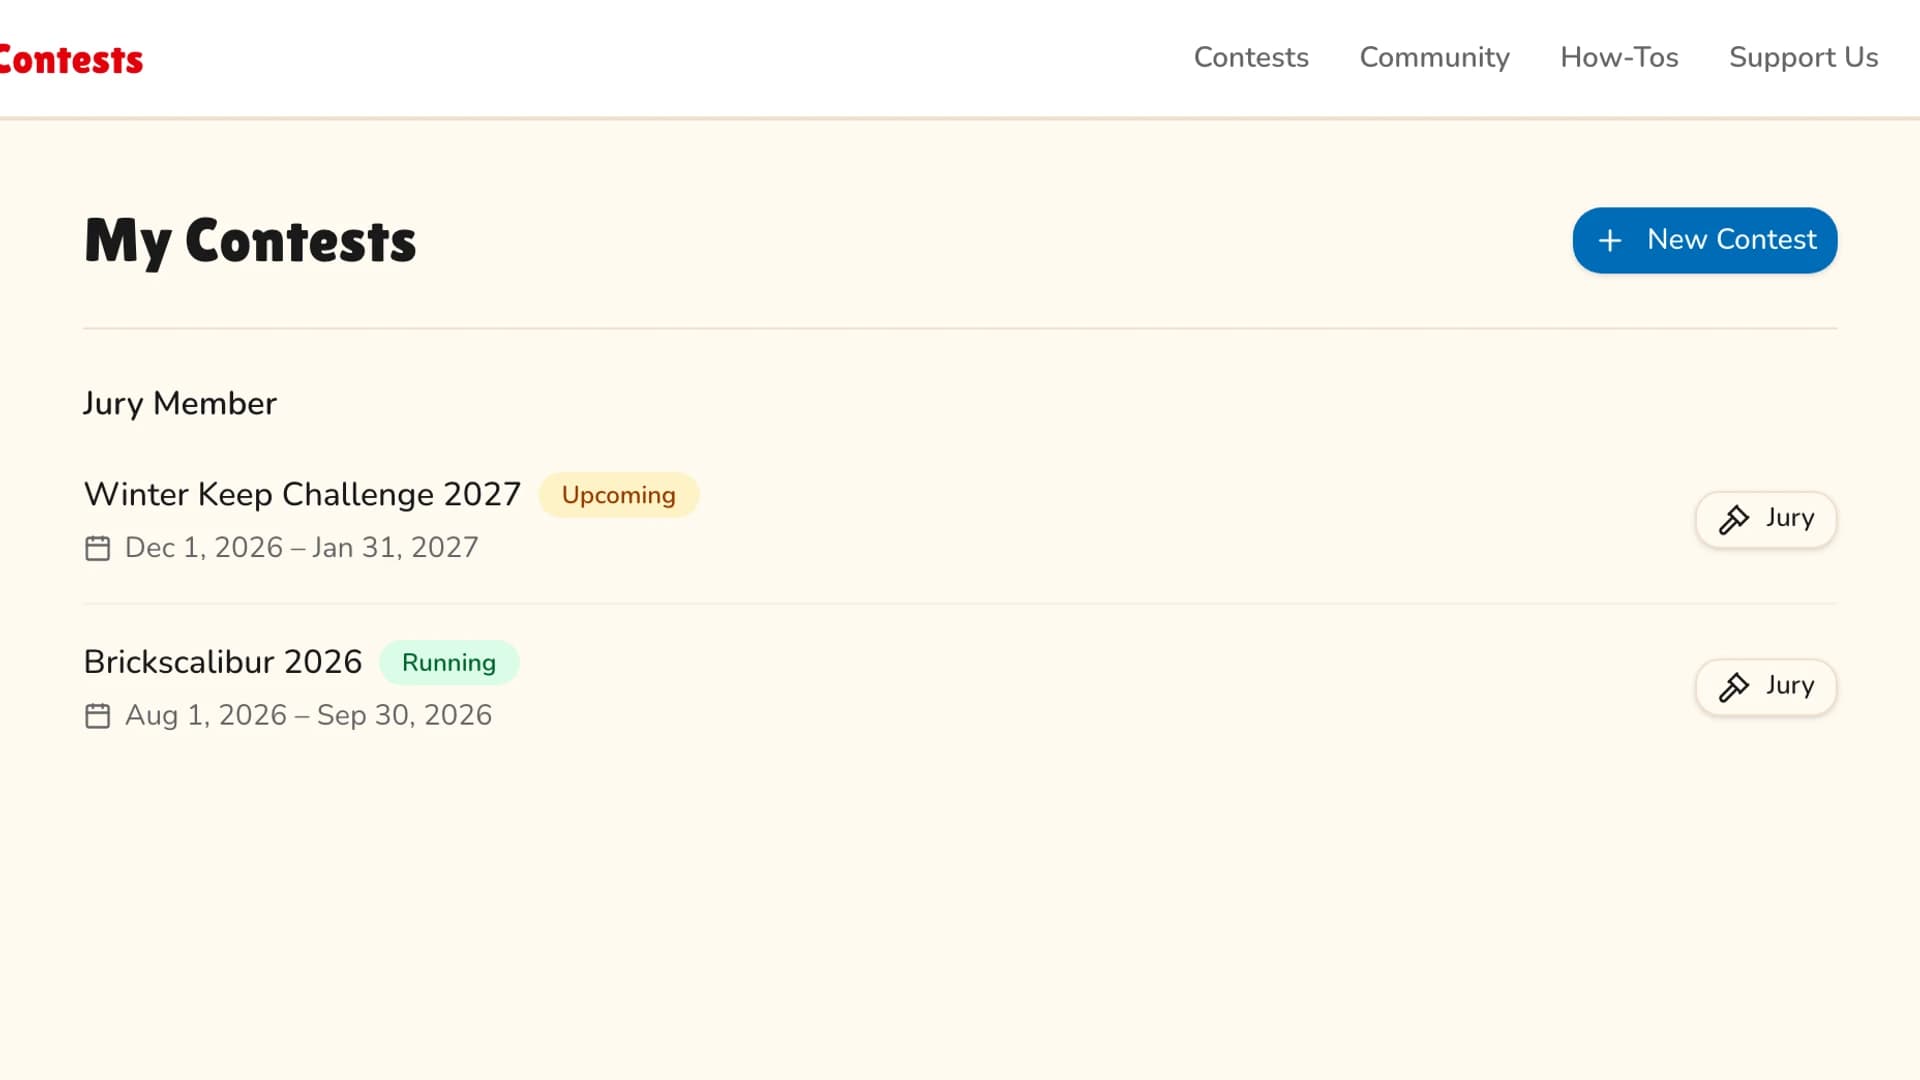Go to the How-Tos page
The width and height of the screenshot is (1920, 1080).
click(x=1619, y=57)
